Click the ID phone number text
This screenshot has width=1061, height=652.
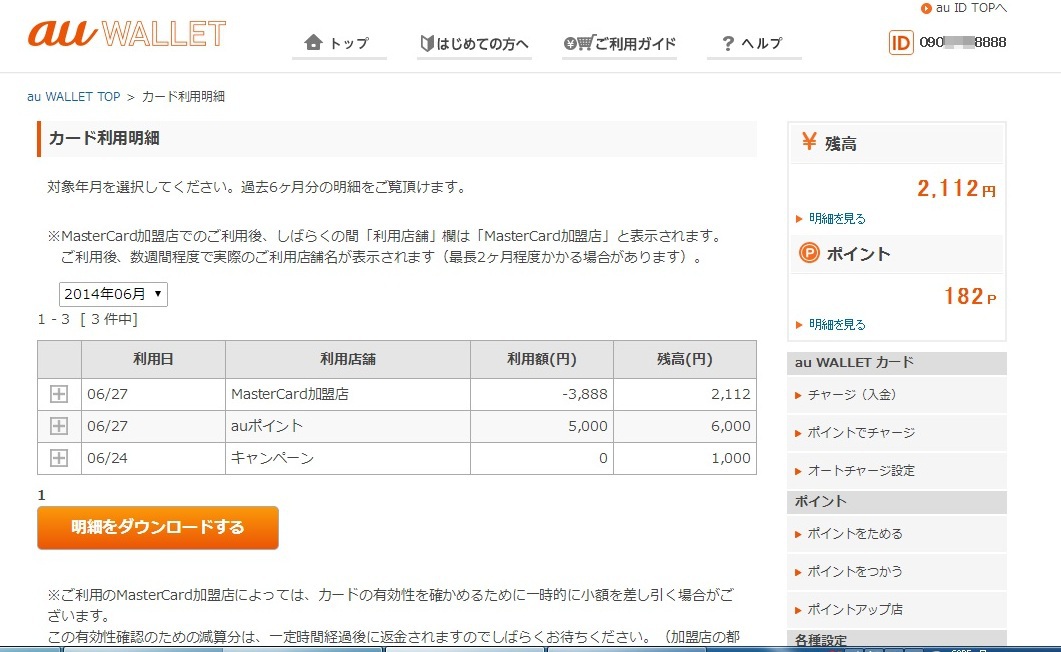pyautogui.click(x=963, y=42)
